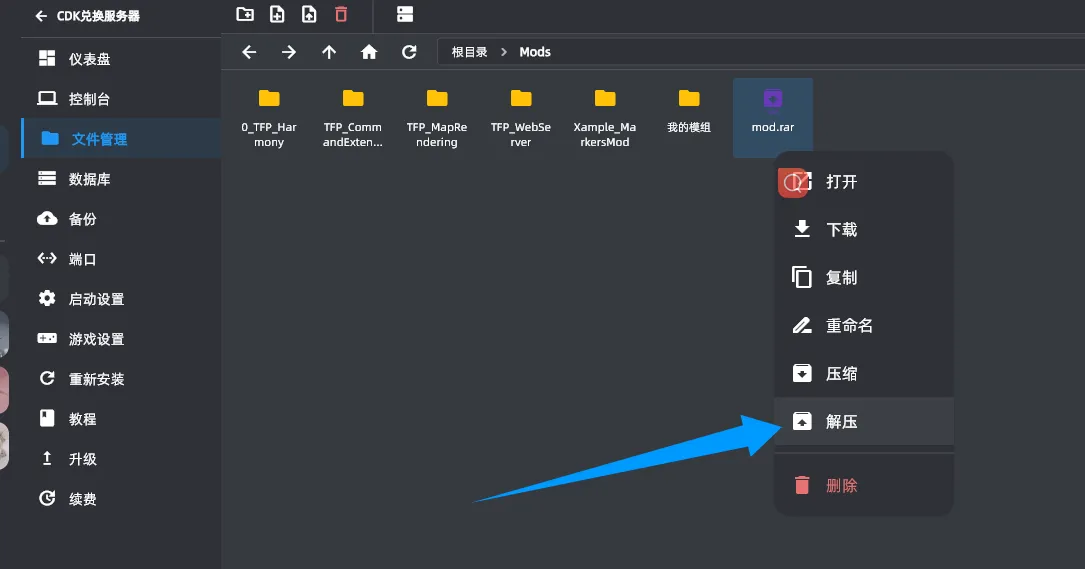The width and height of the screenshot is (1085, 569).
Task: Select the TFP_WebServer folder
Action: [x=521, y=118]
